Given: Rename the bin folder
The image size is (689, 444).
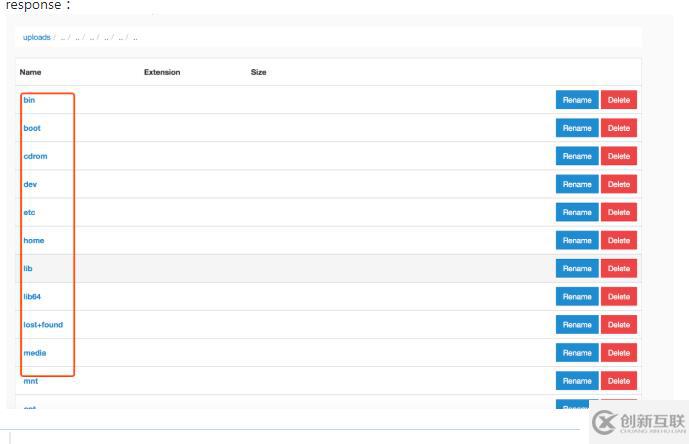Looking at the screenshot, I should click(x=577, y=100).
